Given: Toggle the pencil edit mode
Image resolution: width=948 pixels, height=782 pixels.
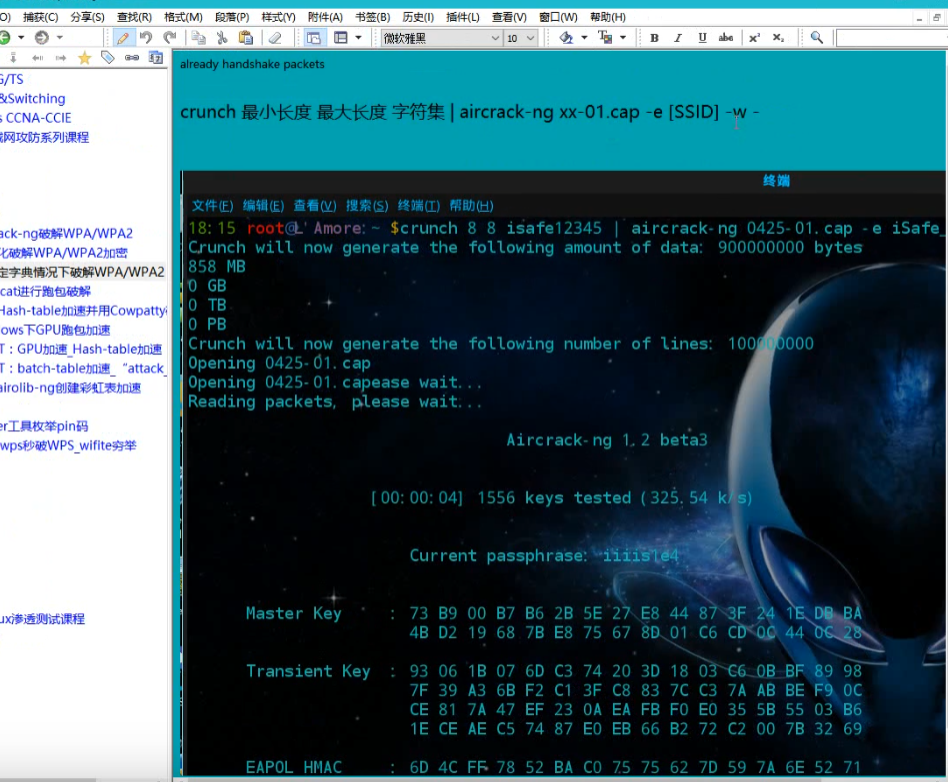Looking at the screenshot, I should coord(123,38).
